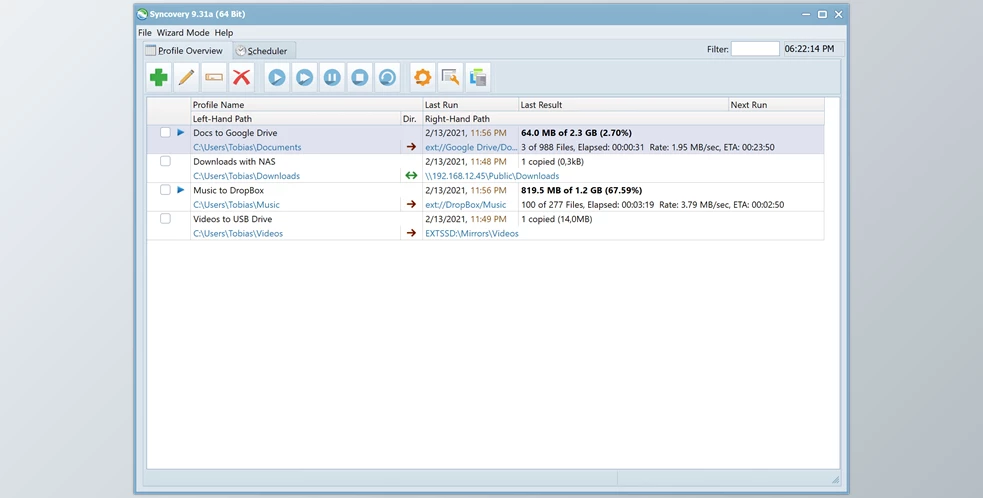Check the Docs to Google Drive checkbox

(x=165, y=132)
